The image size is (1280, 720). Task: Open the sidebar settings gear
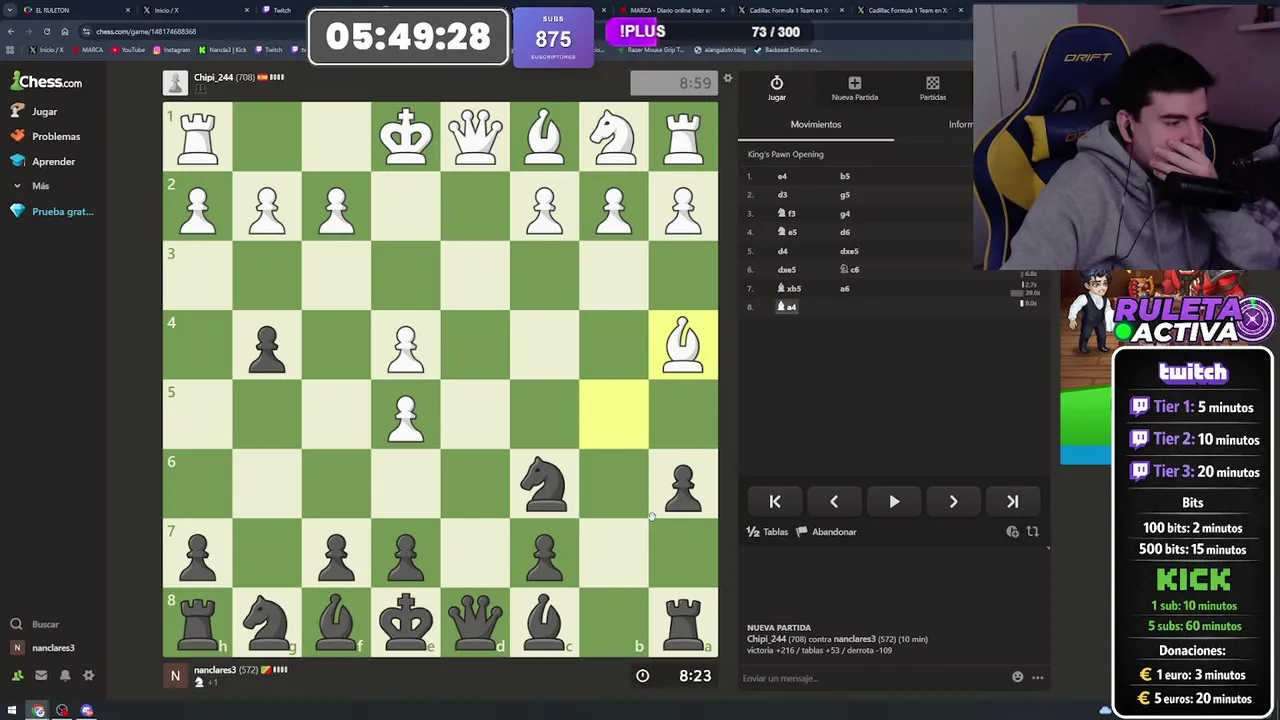(x=89, y=676)
